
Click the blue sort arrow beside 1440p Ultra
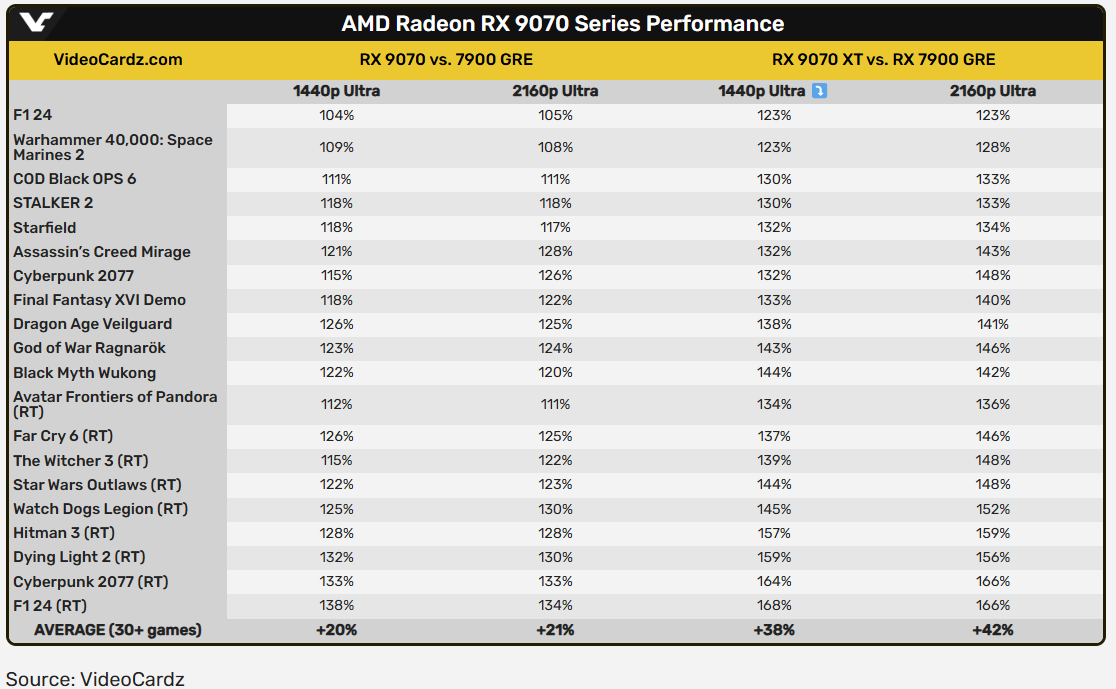click(820, 91)
